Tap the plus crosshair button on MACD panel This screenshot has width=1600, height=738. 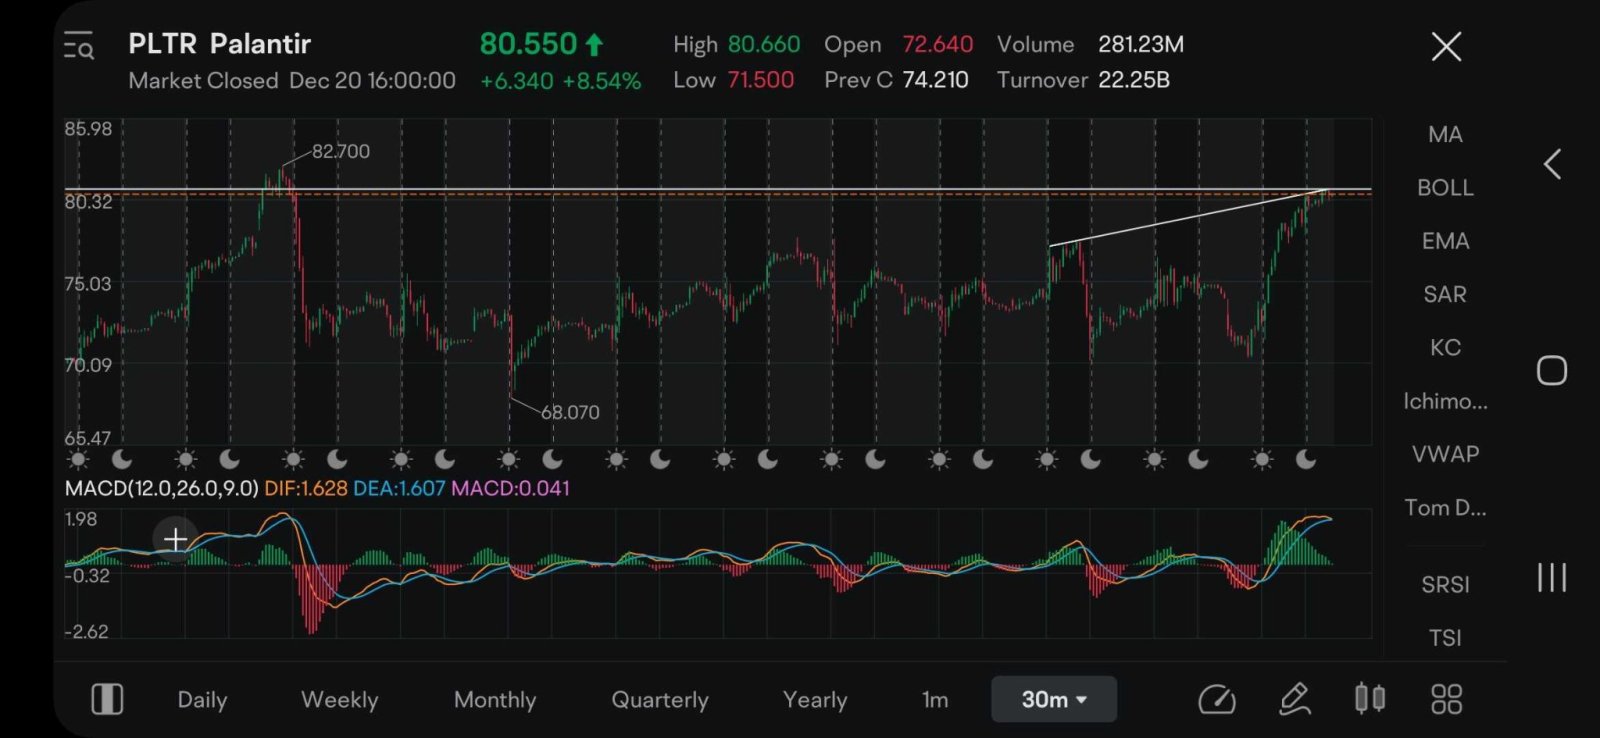pyautogui.click(x=175, y=539)
